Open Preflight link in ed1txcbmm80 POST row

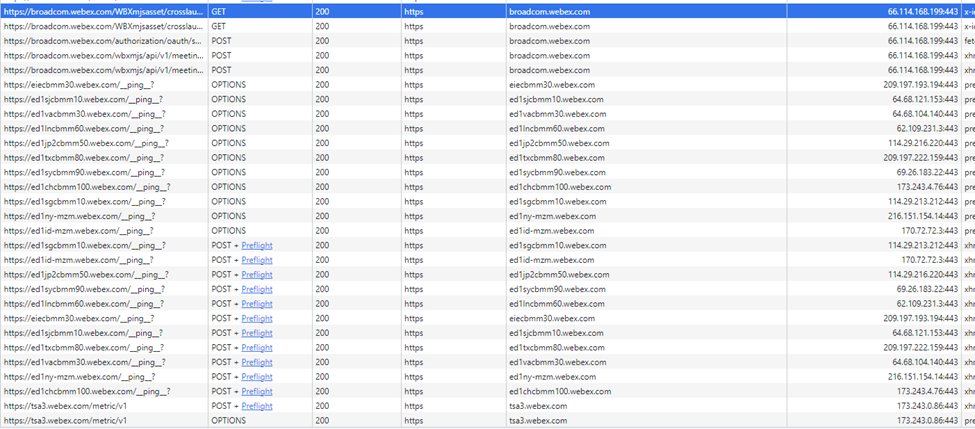tap(257, 348)
